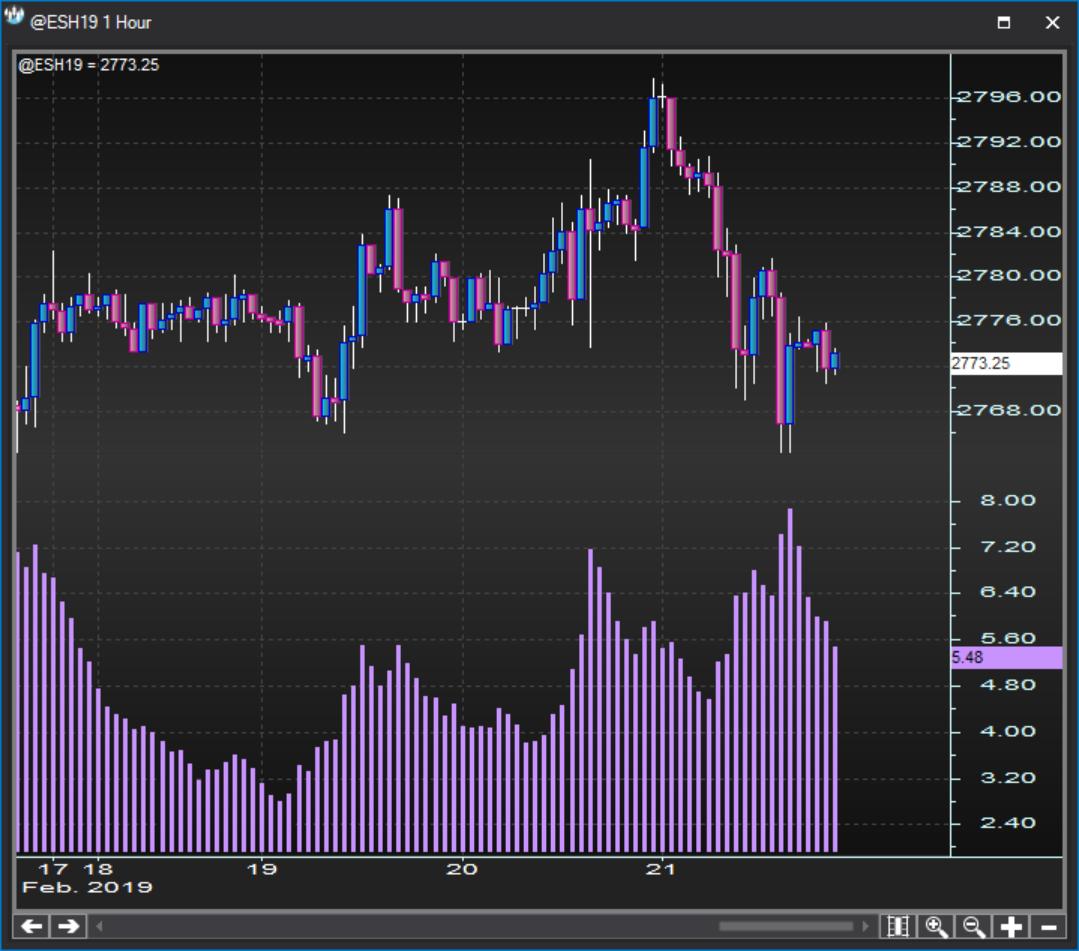Click the horizontal scrollbar thumb
The height and width of the screenshot is (951, 1079).
(x=786, y=926)
